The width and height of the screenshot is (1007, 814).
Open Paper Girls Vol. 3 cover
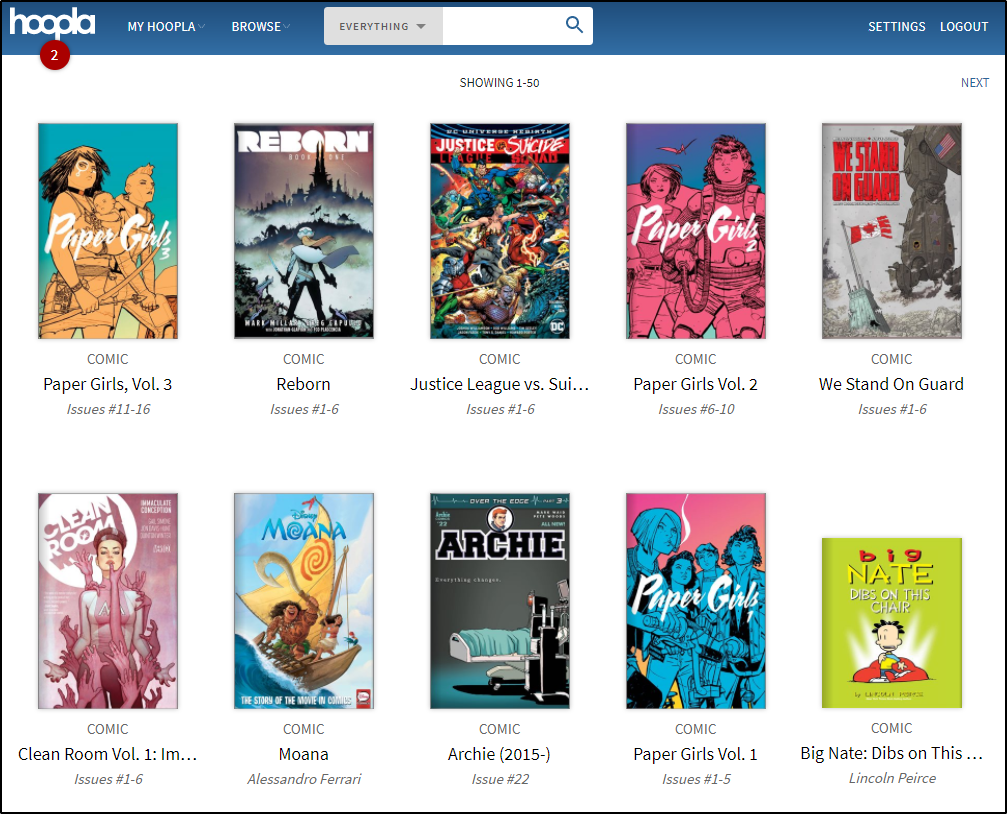coord(108,231)
